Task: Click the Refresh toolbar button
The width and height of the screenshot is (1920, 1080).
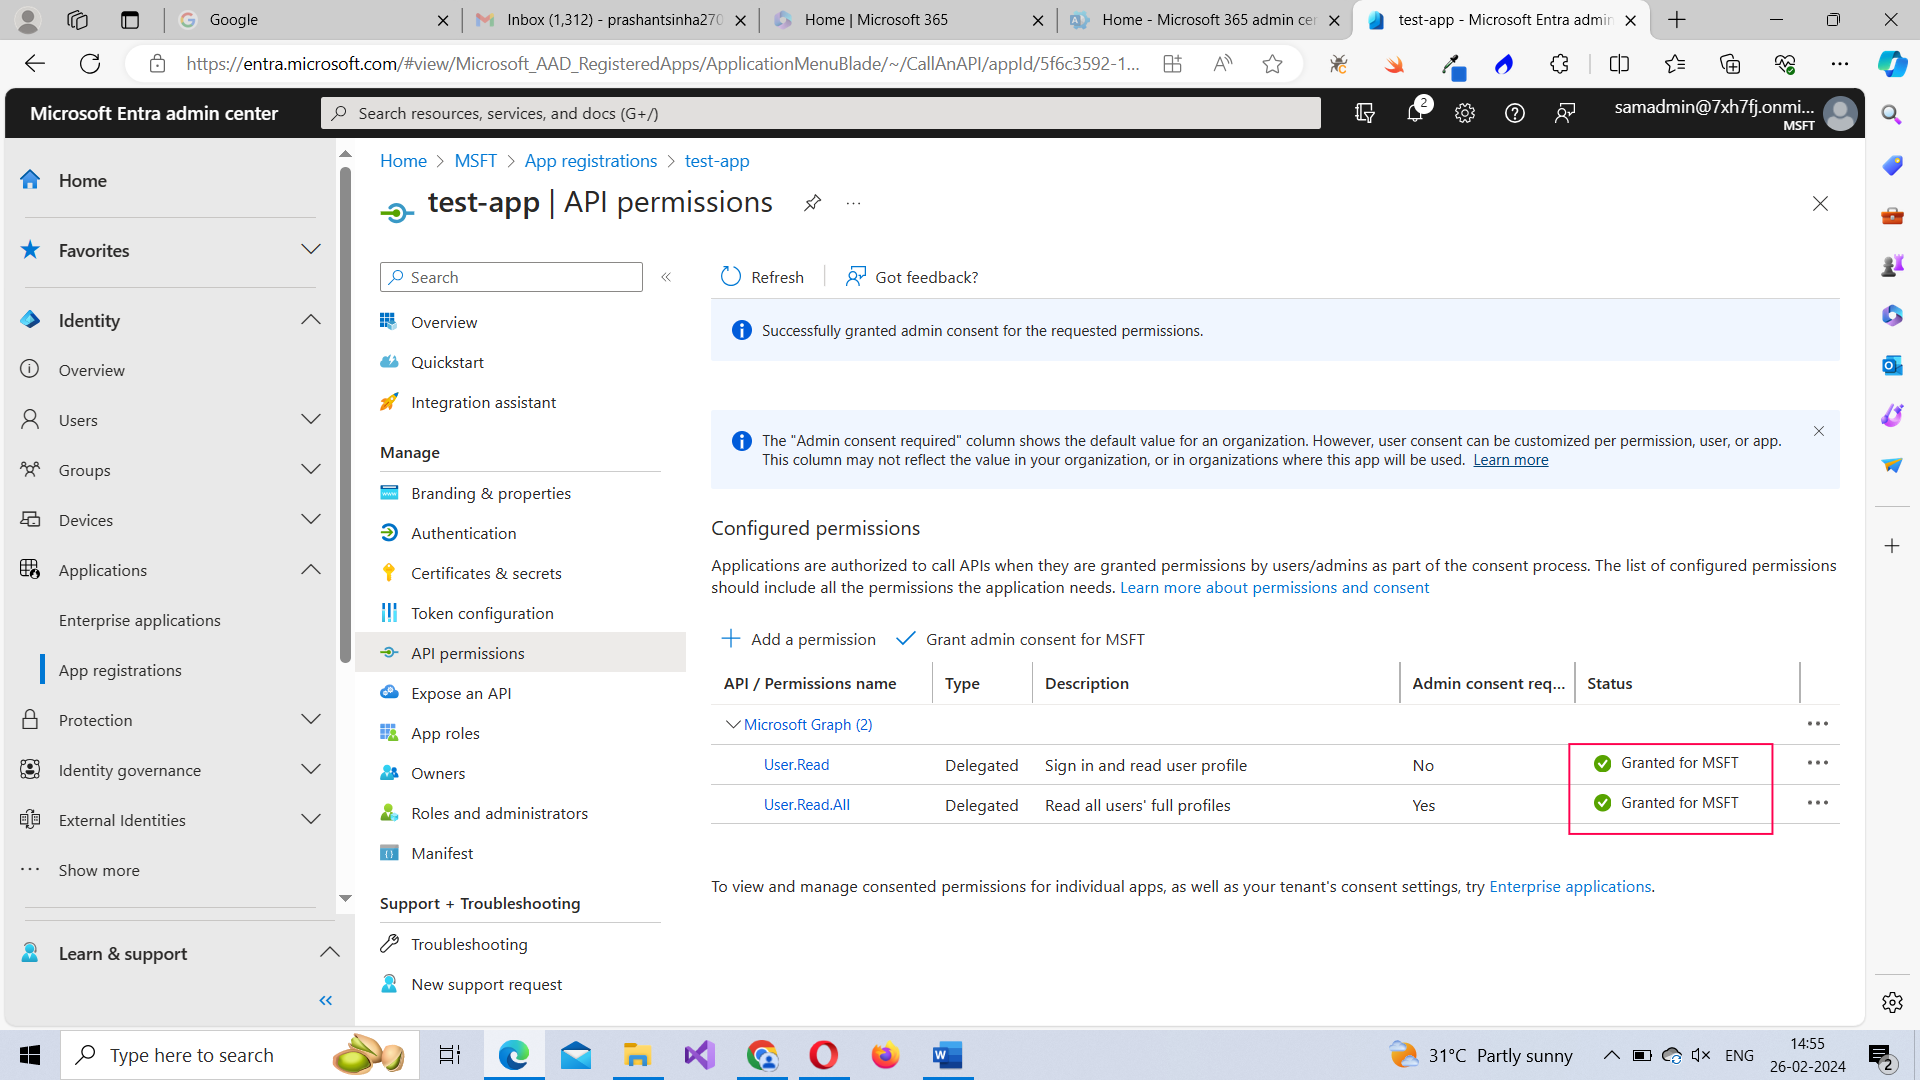Action: coord(762,277)
